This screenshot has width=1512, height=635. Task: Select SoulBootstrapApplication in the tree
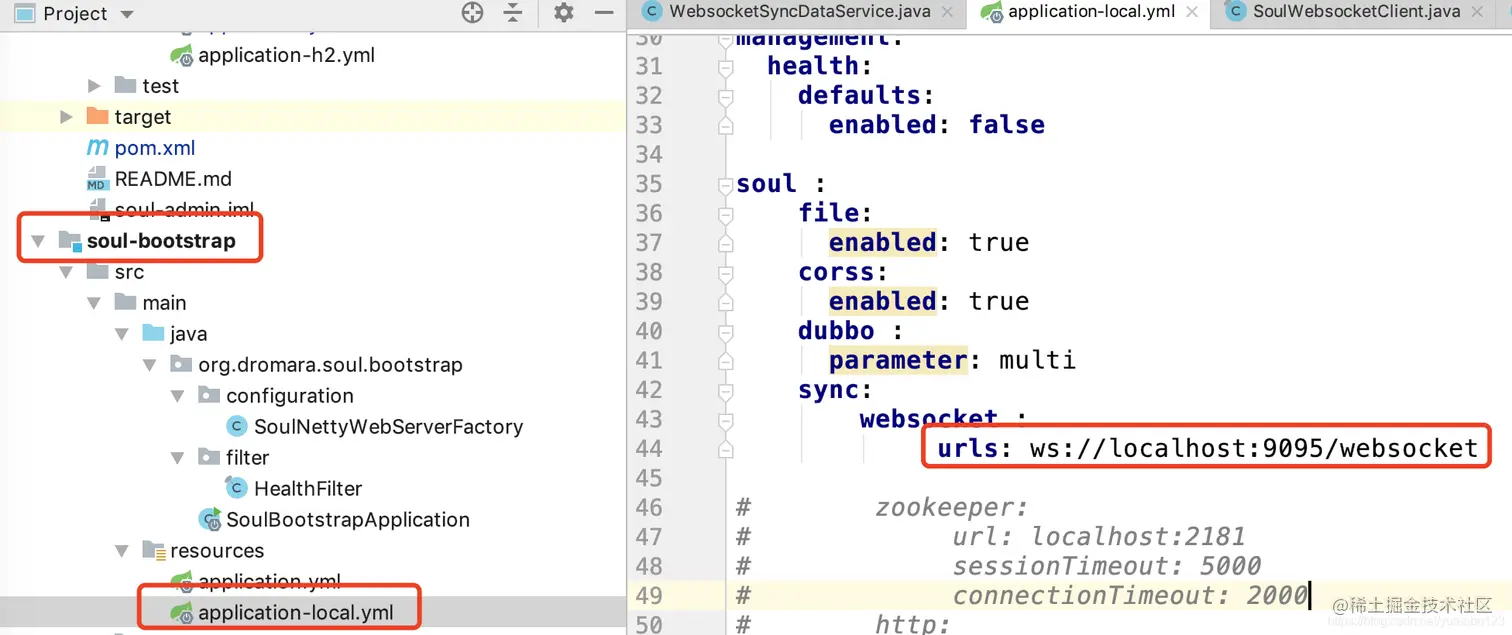coord(348,520)
